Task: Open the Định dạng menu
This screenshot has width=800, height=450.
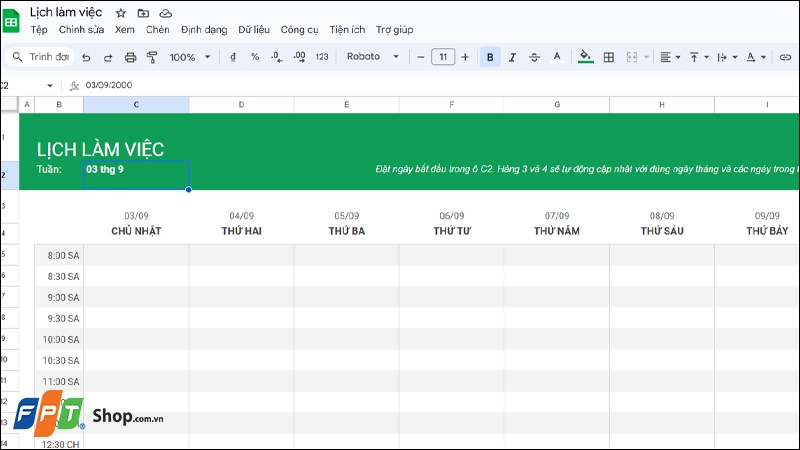Action: [x=204, y=30]
